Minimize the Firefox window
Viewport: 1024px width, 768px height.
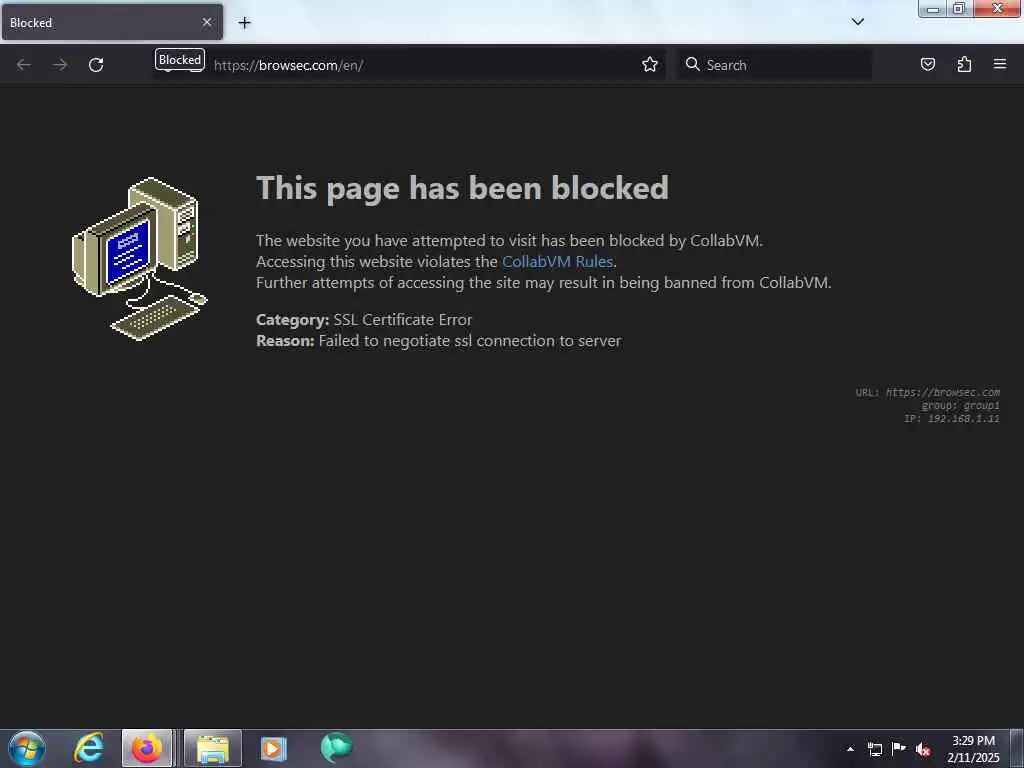pyautogui.click(x=933, y=8)
